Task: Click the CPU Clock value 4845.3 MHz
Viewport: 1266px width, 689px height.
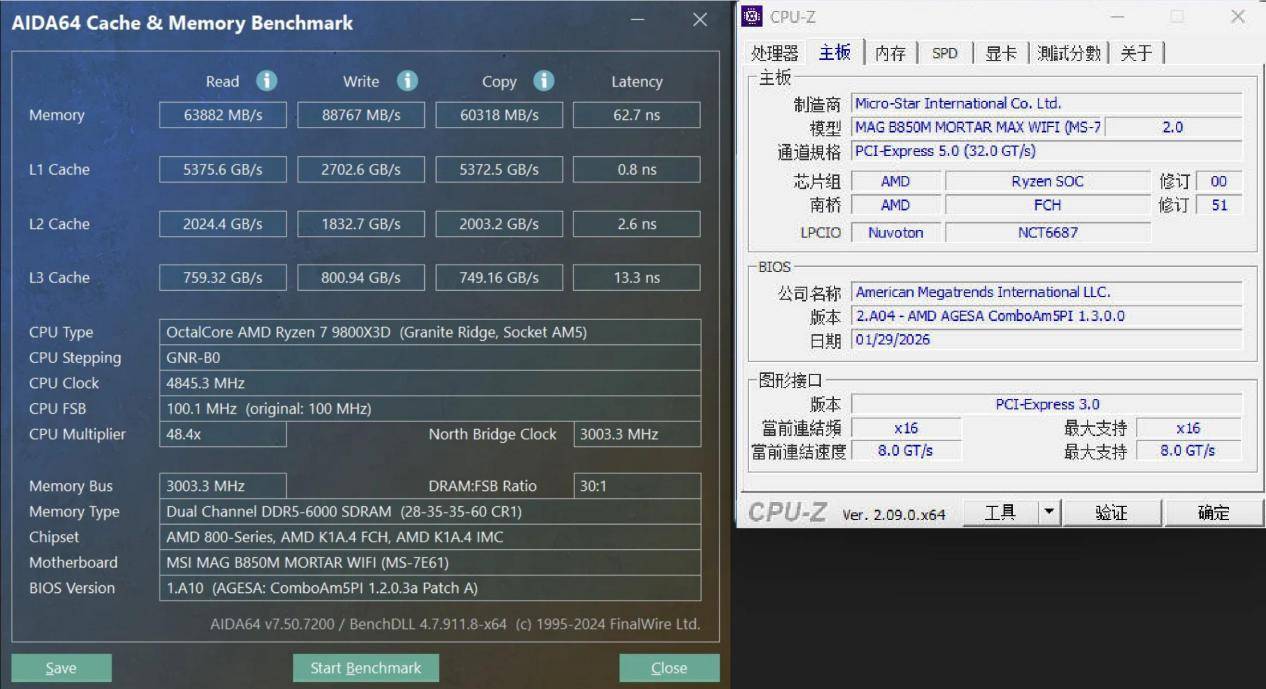Action: click(430, 383)
